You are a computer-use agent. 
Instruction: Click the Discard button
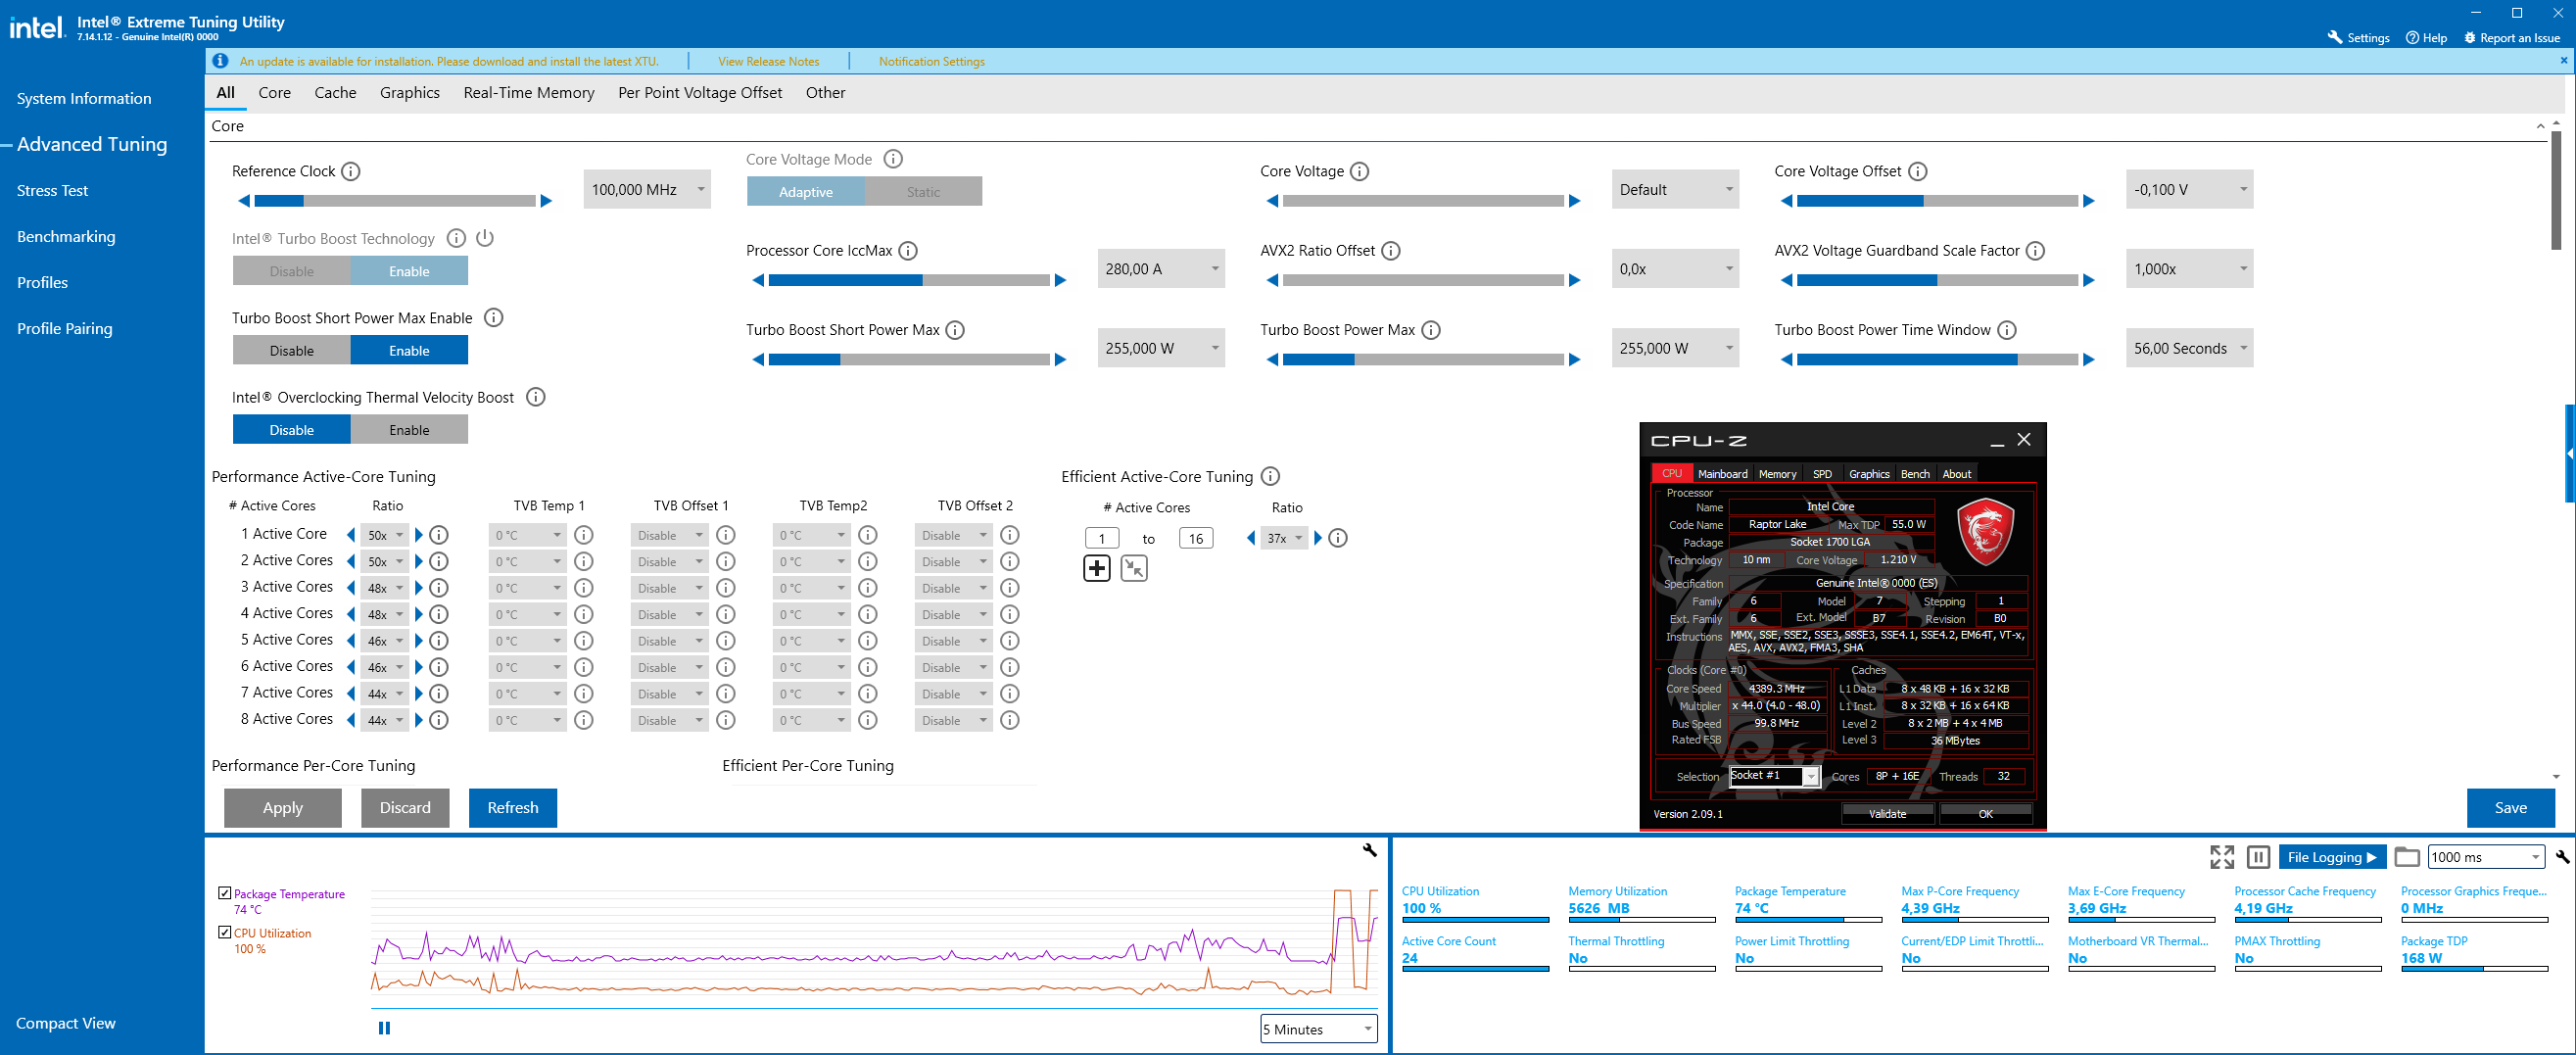tap(405, 807)
